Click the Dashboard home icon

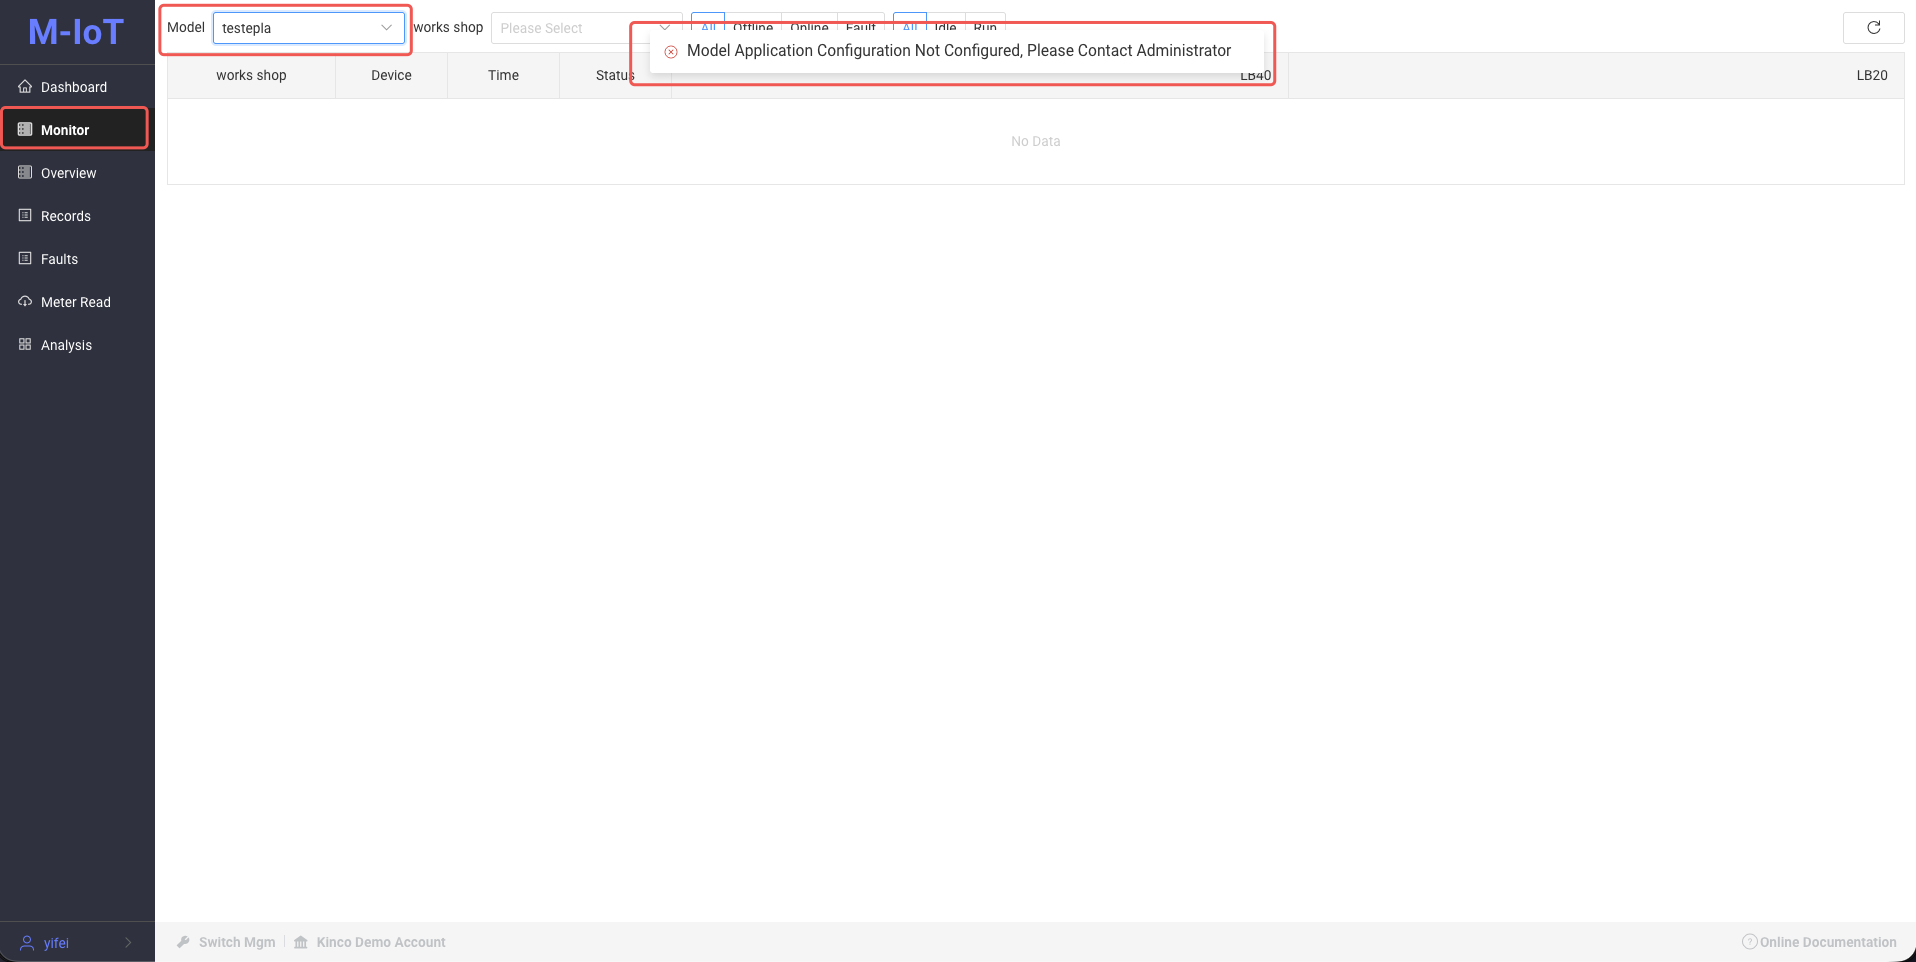25,87
